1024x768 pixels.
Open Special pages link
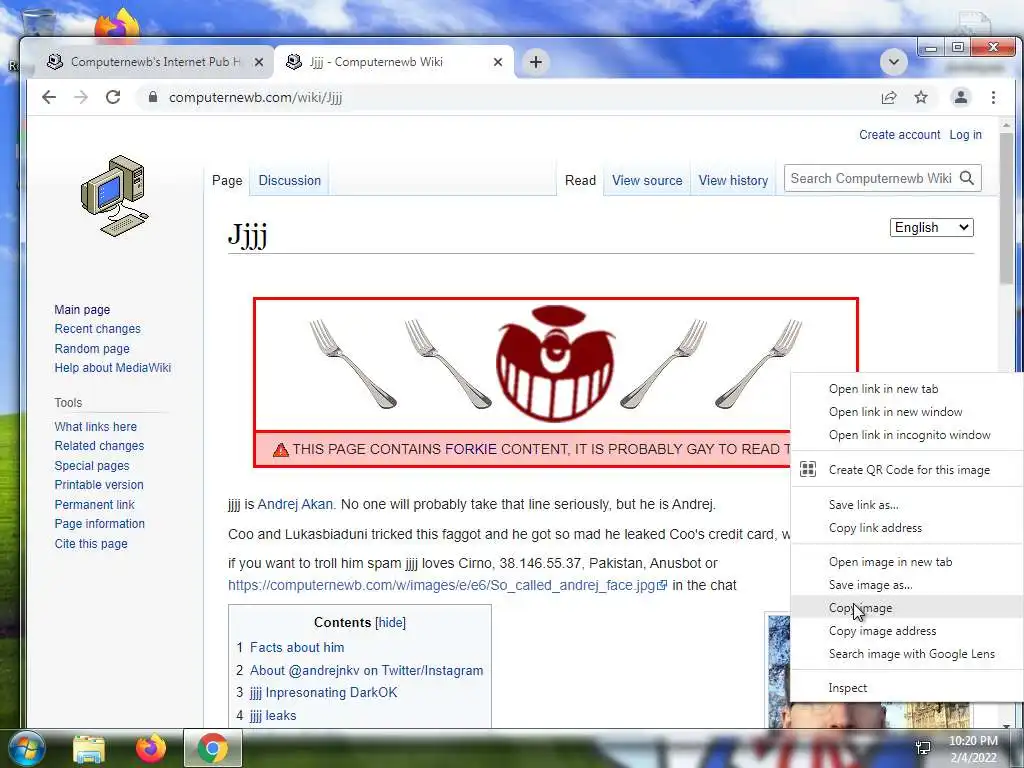click(x=92, y=466)
